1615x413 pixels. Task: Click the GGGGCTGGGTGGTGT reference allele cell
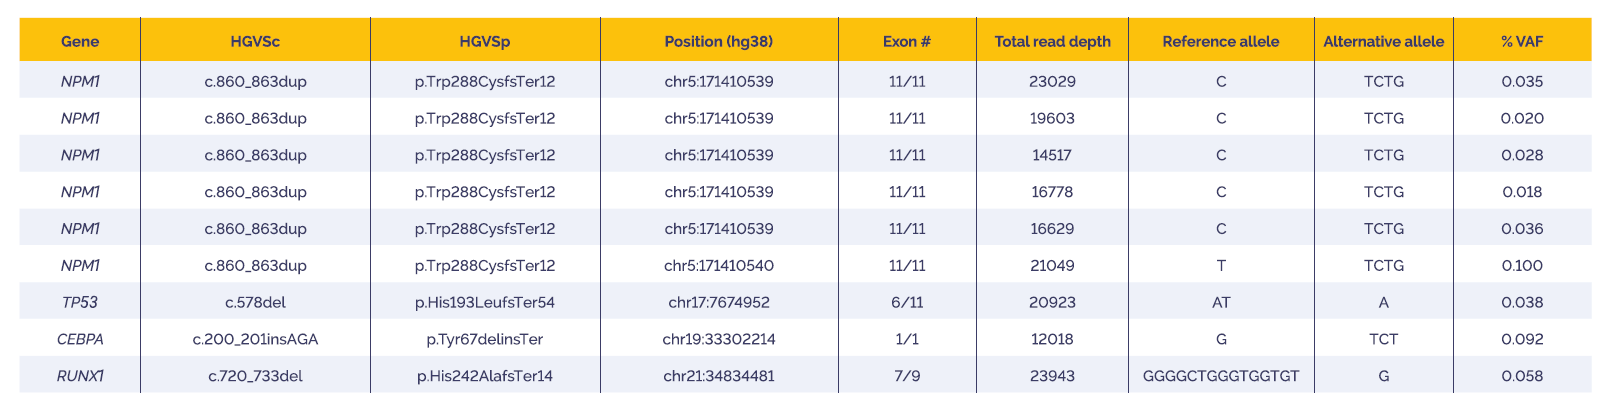1221,376
